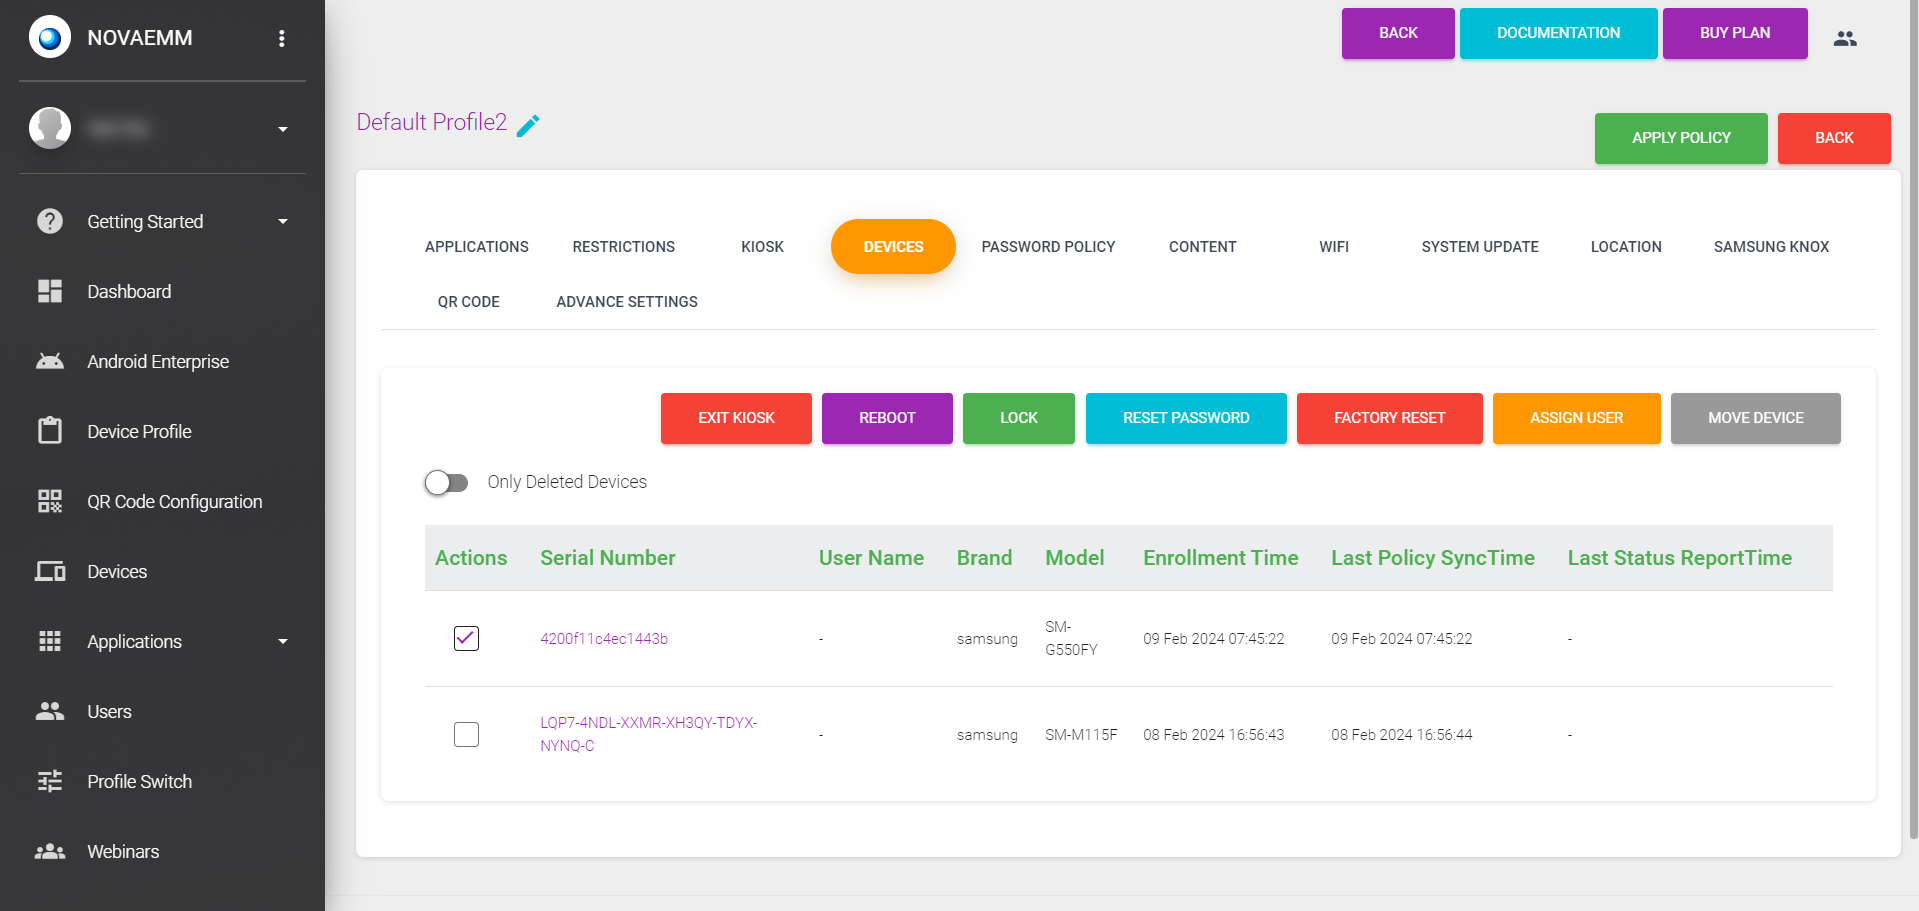Screen dimensions: 1919x911
Task: Click the Move Device button
Action: coord(1756,418)
